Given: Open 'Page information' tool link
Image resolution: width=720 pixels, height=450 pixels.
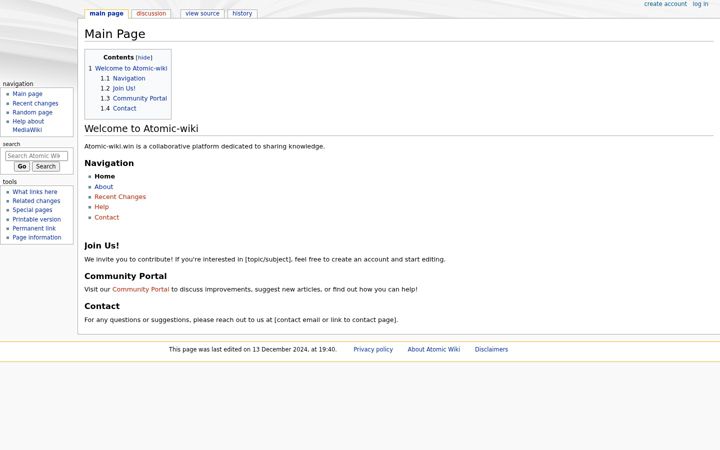Looking at the screenshot, I should coord(37,237).
